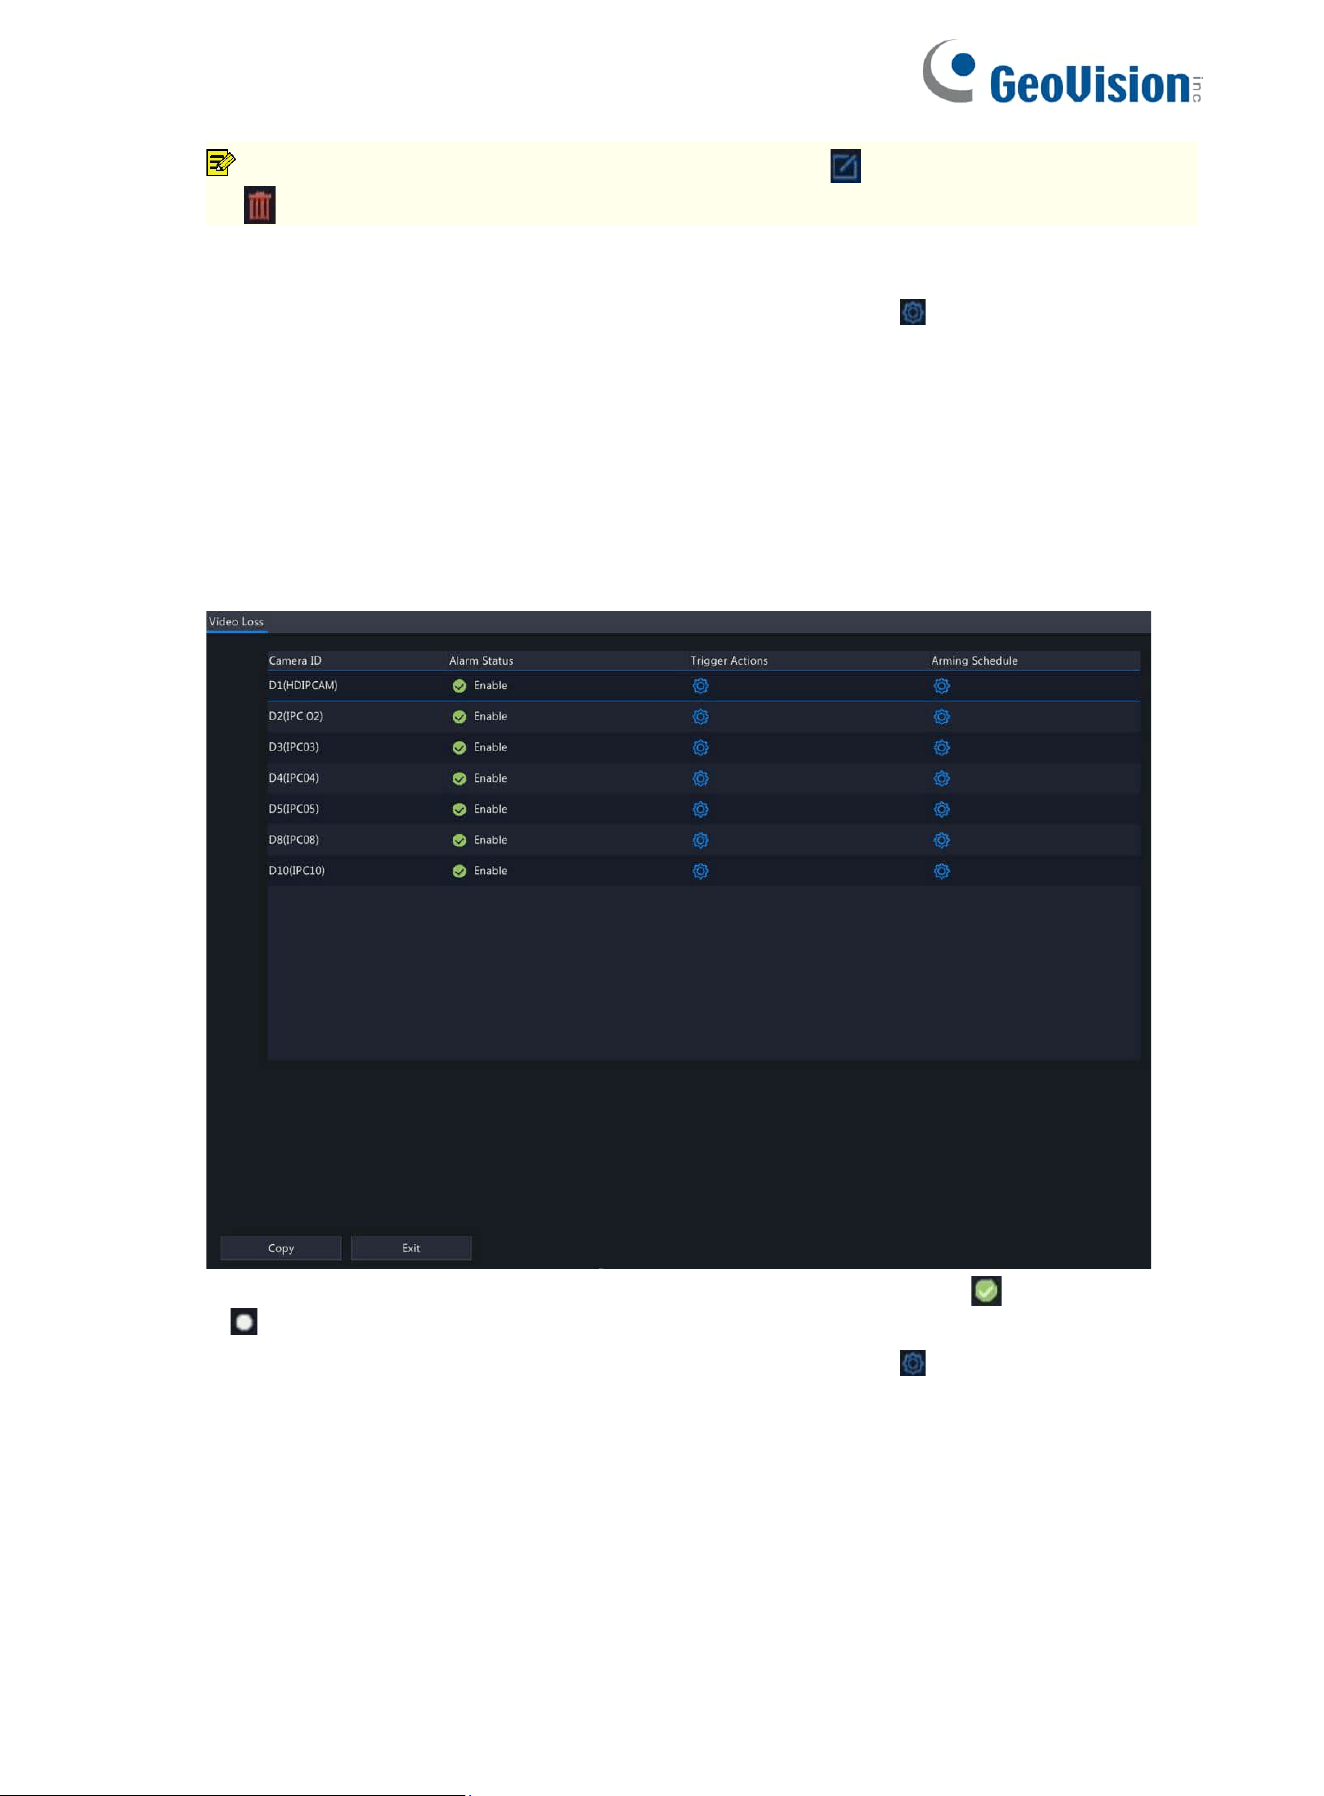Select the D10(IPC10) camera row
The image size is (1324, 1796).
[704, 872]
